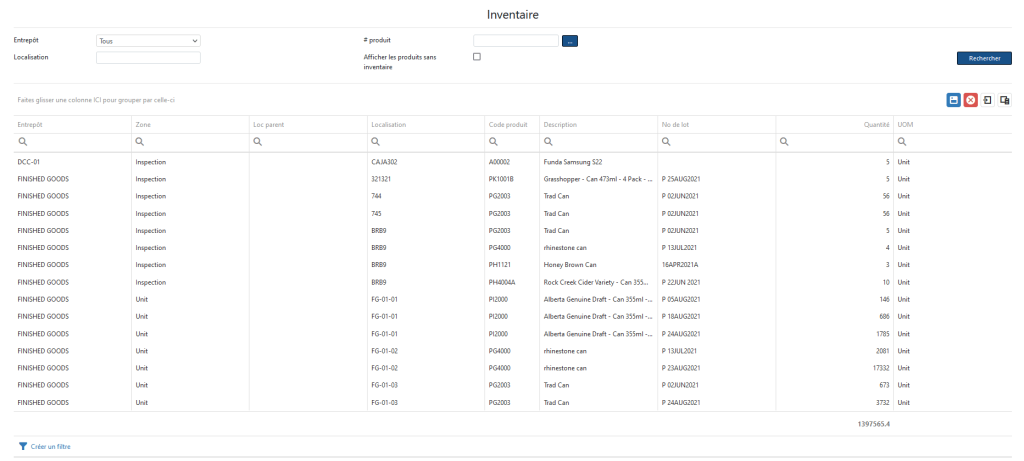Click the search icon under Code produit column

[x=493, y=142]
